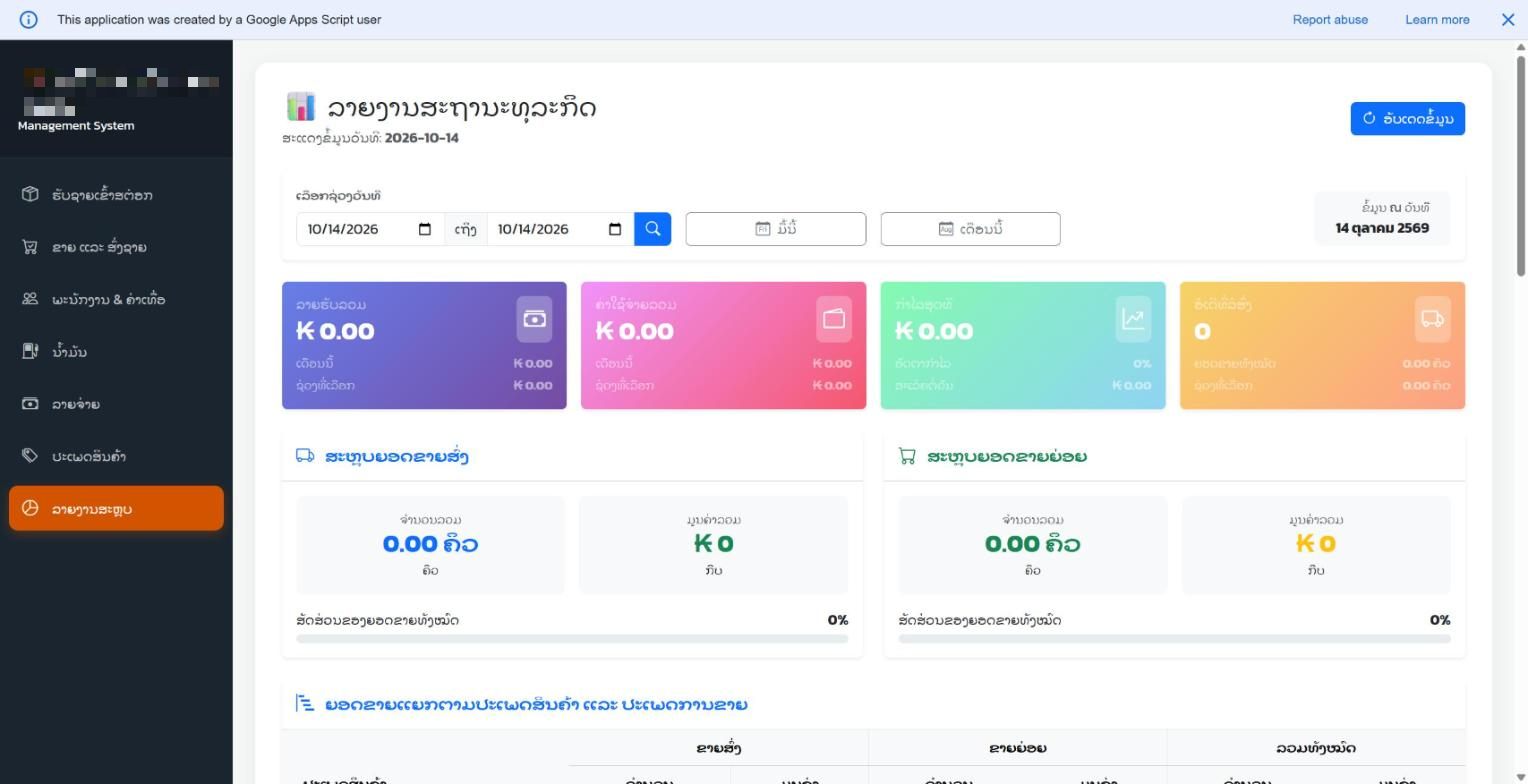Screen dimensions: 1528x784
Task: Click the ອັບເດດຂໍ້ມູນ update data button
Action: pos(1407,118)
